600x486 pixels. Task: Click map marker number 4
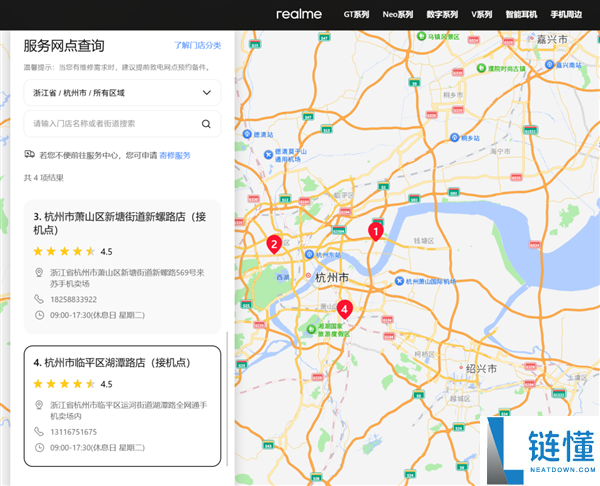pyautogui.click(x=345, y=309)
